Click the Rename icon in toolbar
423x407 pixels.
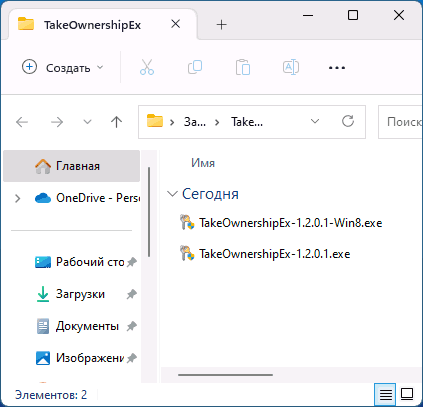(291, 67)
